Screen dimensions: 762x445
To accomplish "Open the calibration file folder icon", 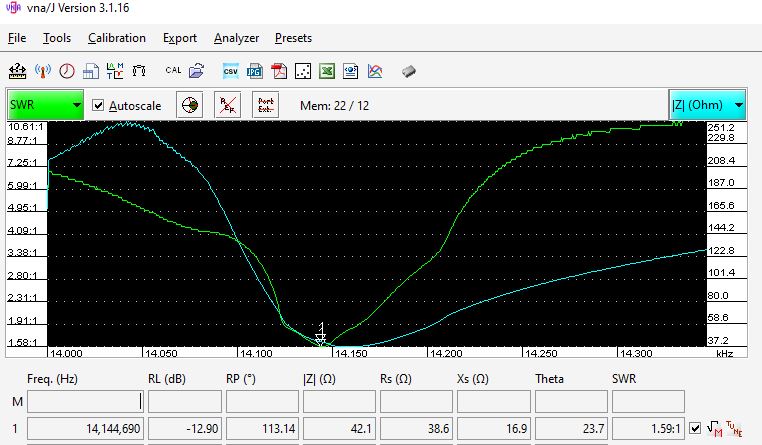I will [x=197, y=71].
